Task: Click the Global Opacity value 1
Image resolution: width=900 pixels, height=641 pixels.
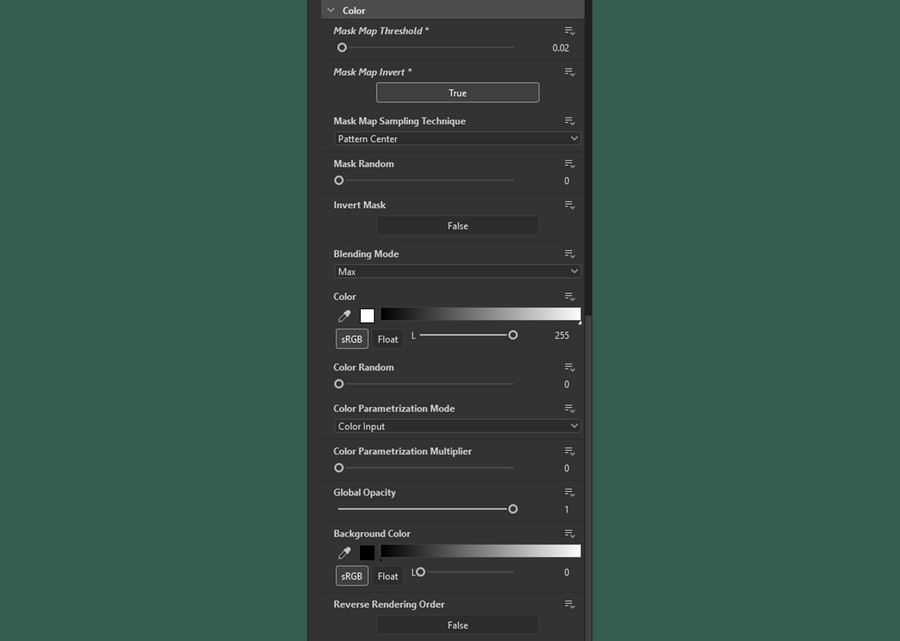Action: [567, 510]
